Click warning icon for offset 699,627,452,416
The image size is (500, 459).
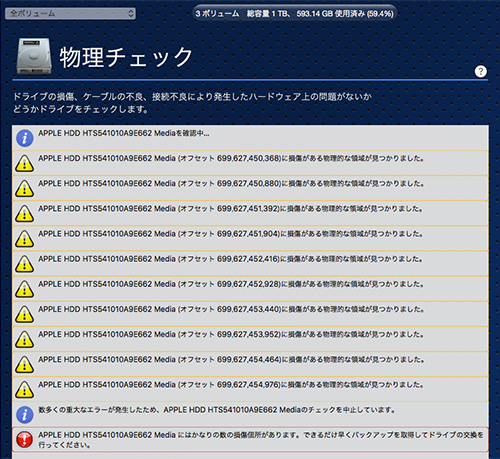(x=24, y=264)
